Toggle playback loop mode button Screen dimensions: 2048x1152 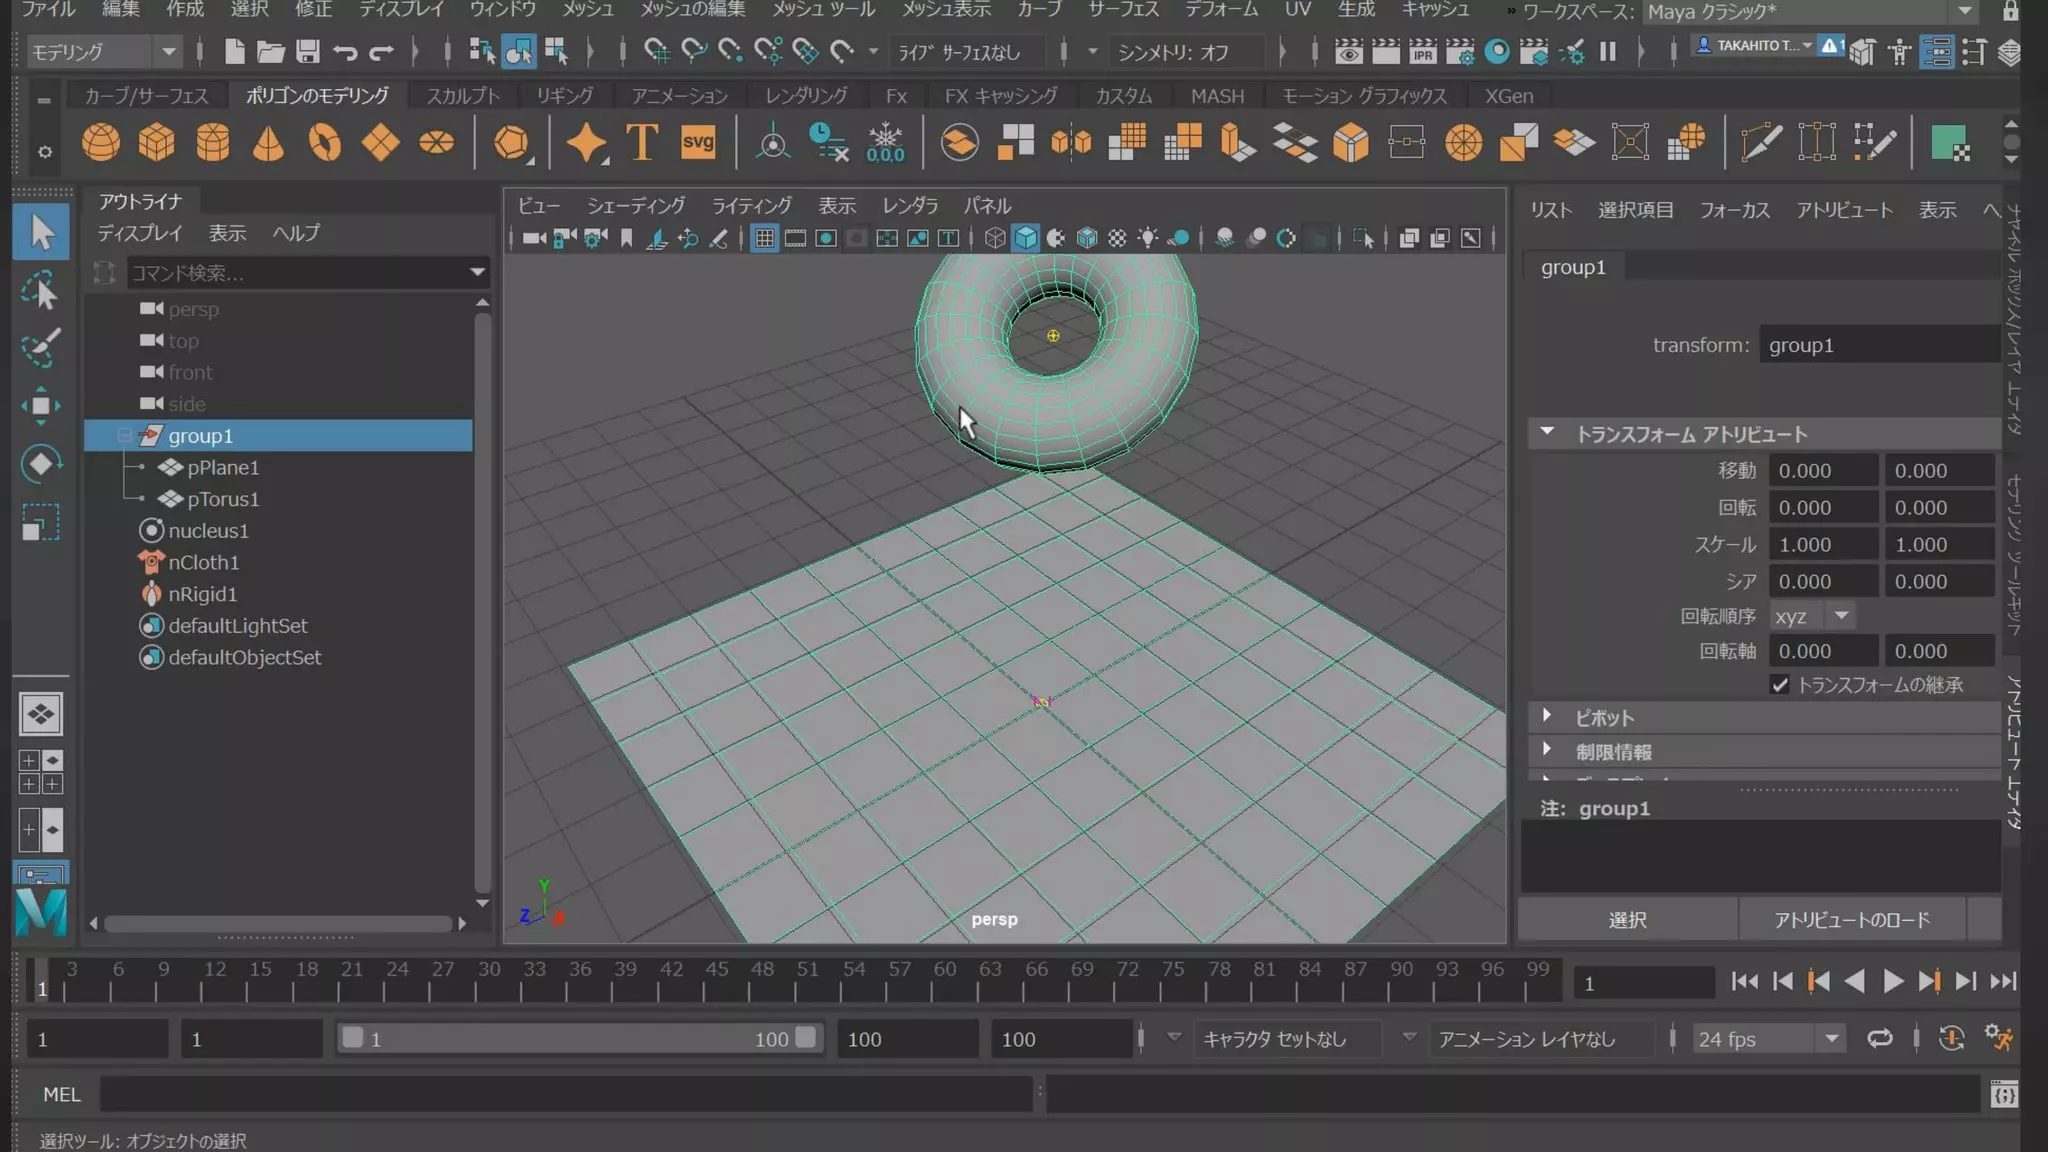click(1880, 1039)
